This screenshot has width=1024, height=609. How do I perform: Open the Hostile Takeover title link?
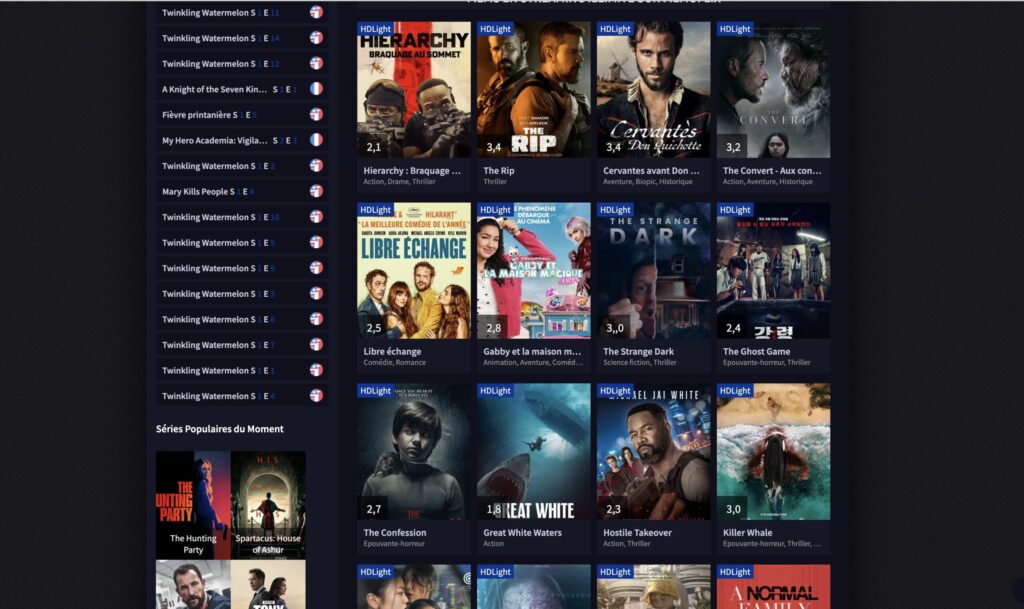(637, 533)
